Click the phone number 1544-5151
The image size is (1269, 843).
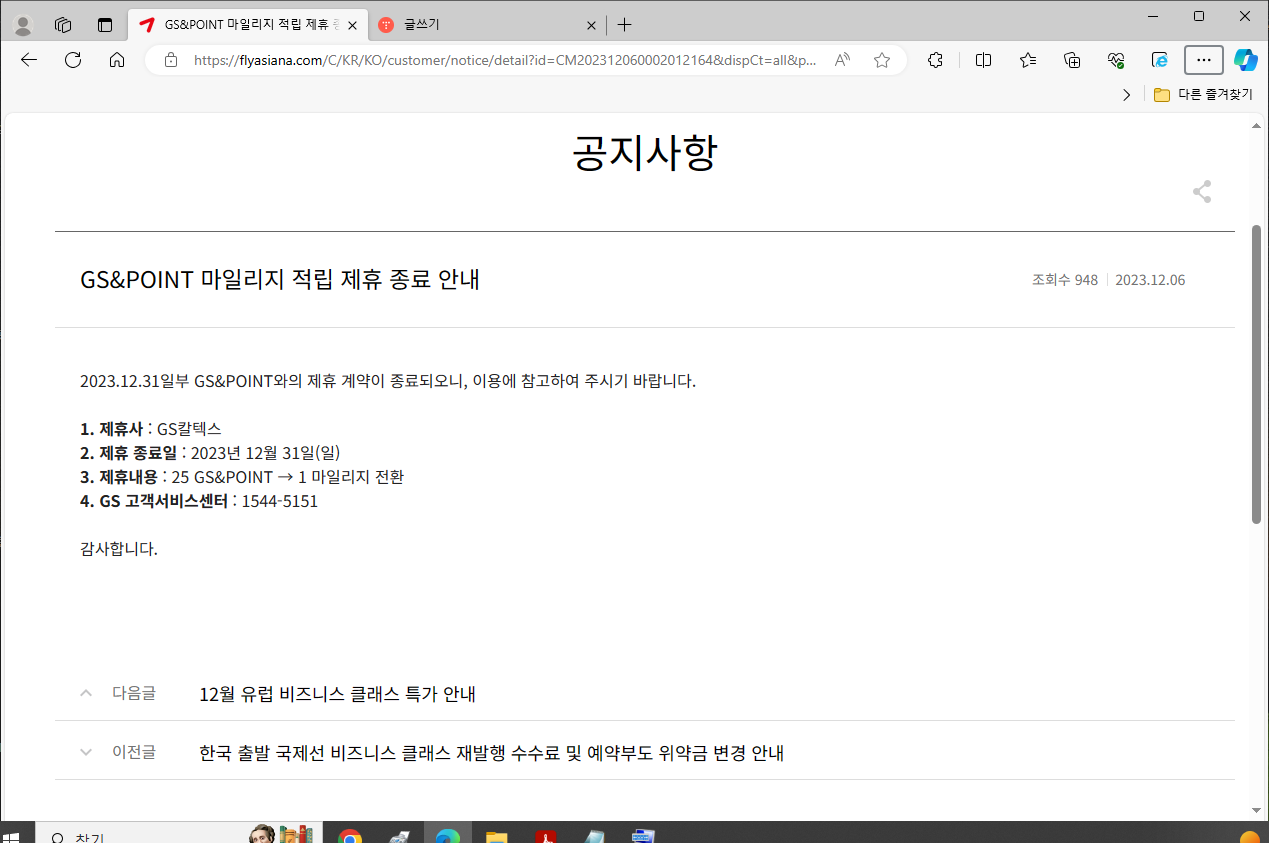coord(279,501)
